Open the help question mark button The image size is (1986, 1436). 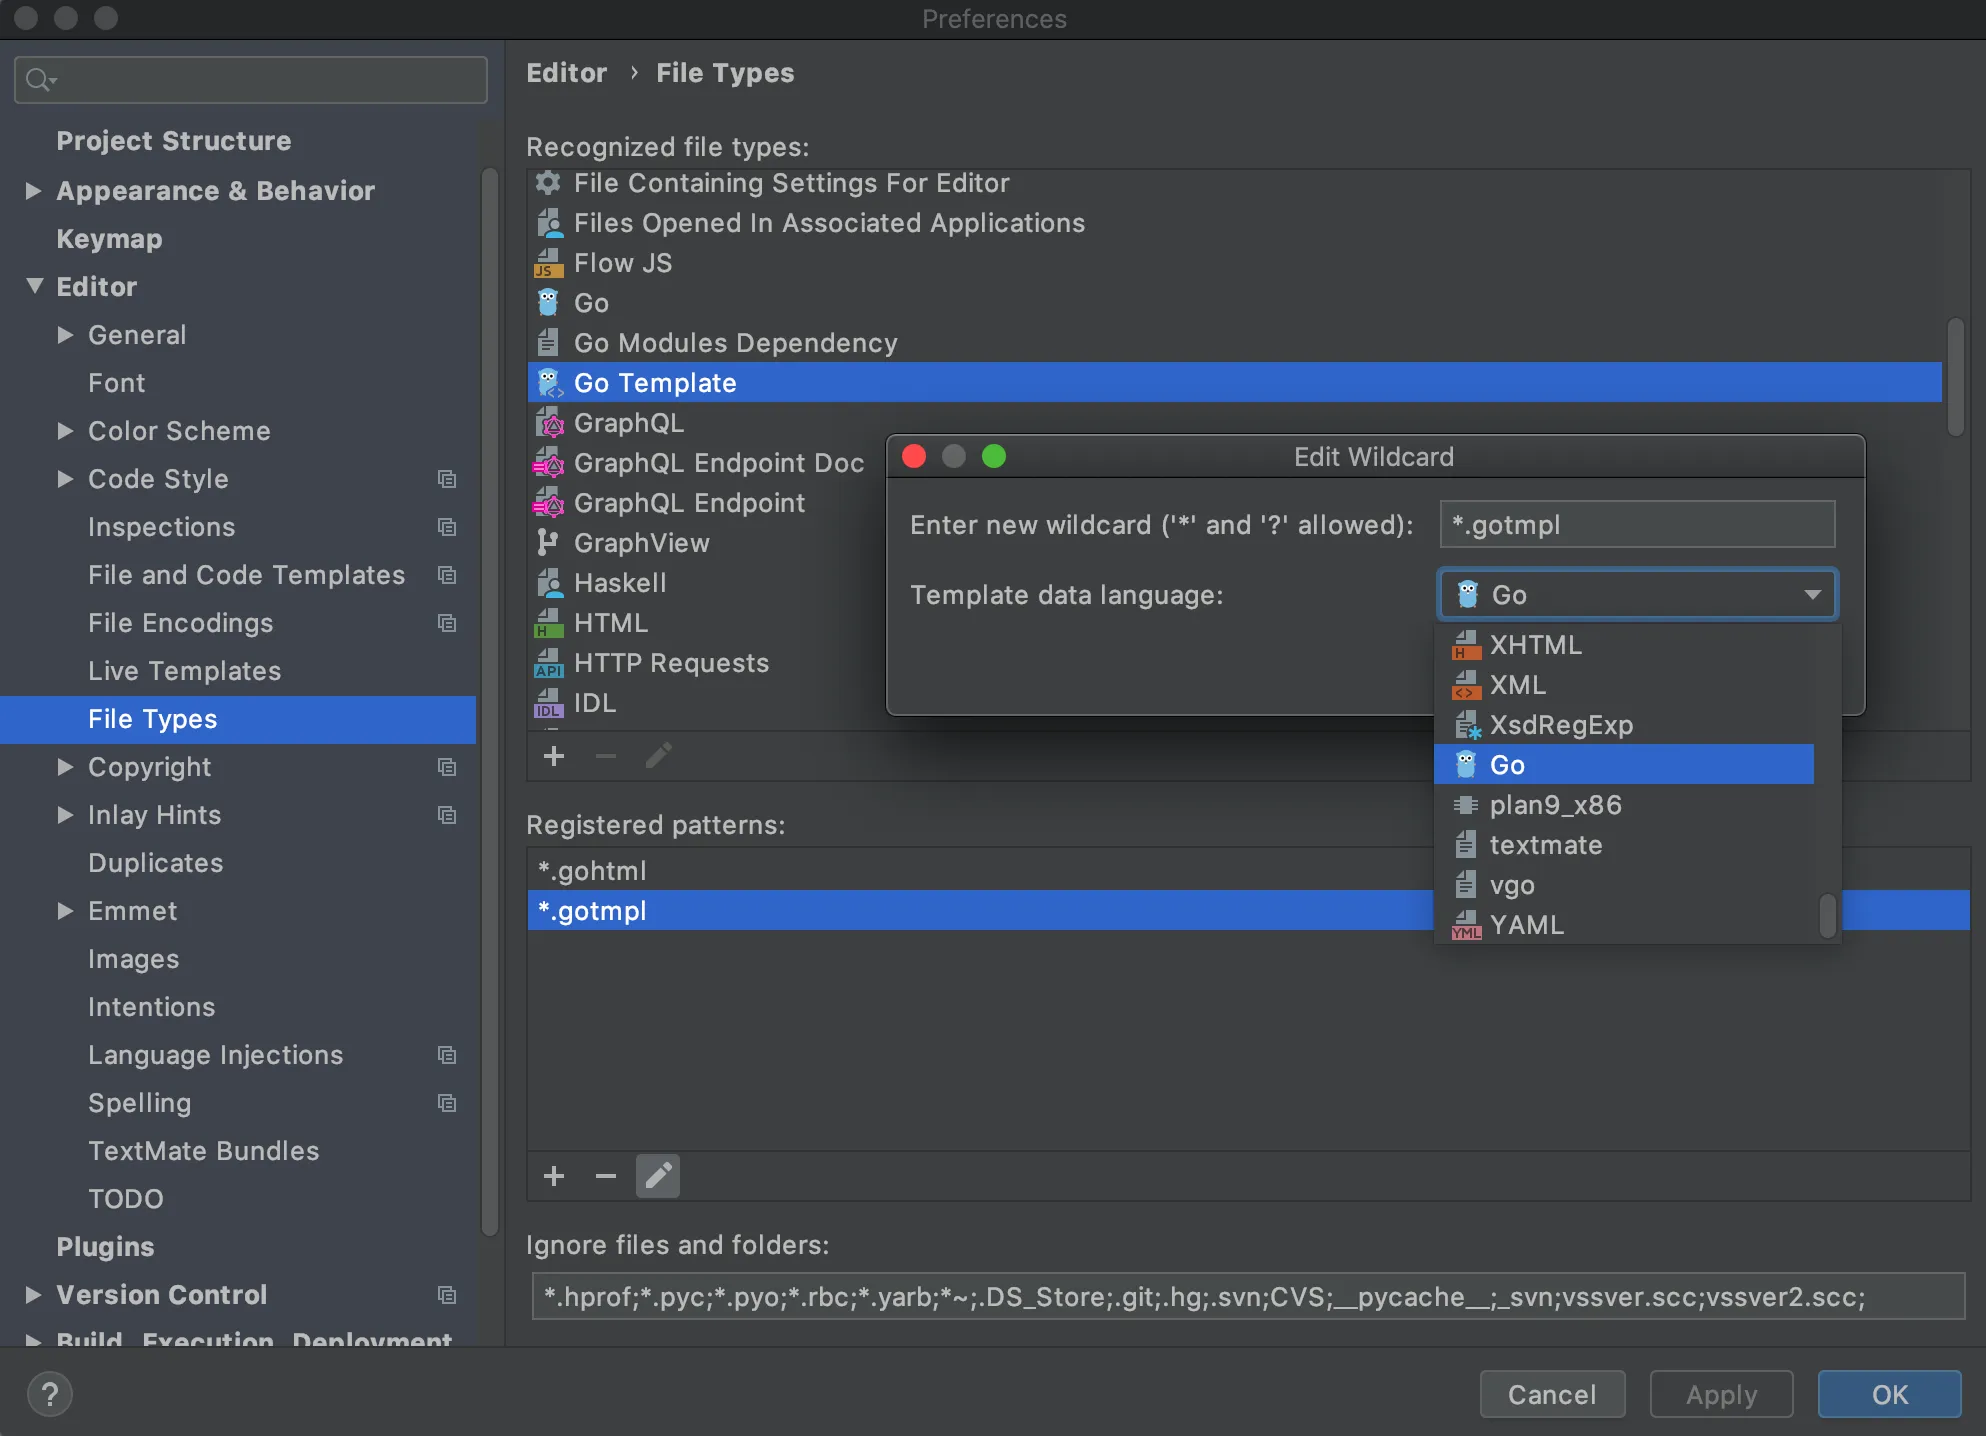(x=50, y=1394)
